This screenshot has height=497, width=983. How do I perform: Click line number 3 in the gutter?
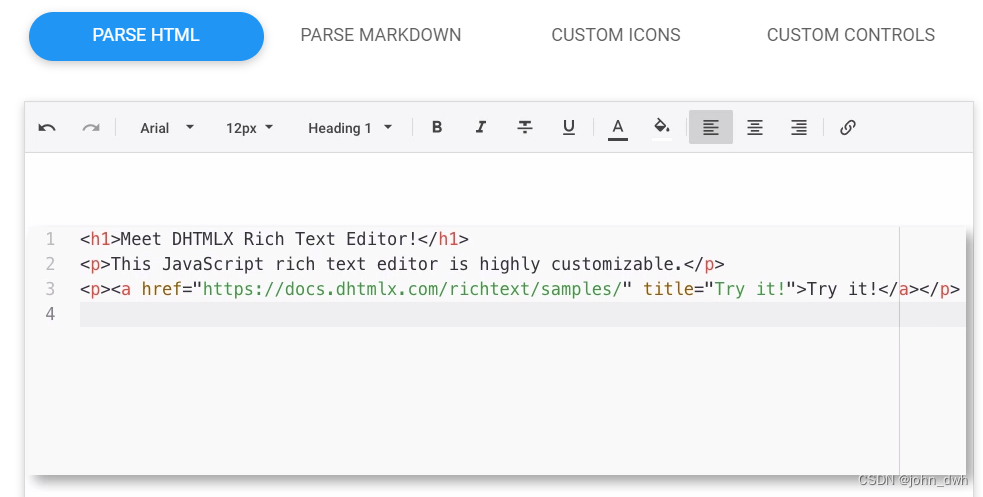(x=50, y=289)
